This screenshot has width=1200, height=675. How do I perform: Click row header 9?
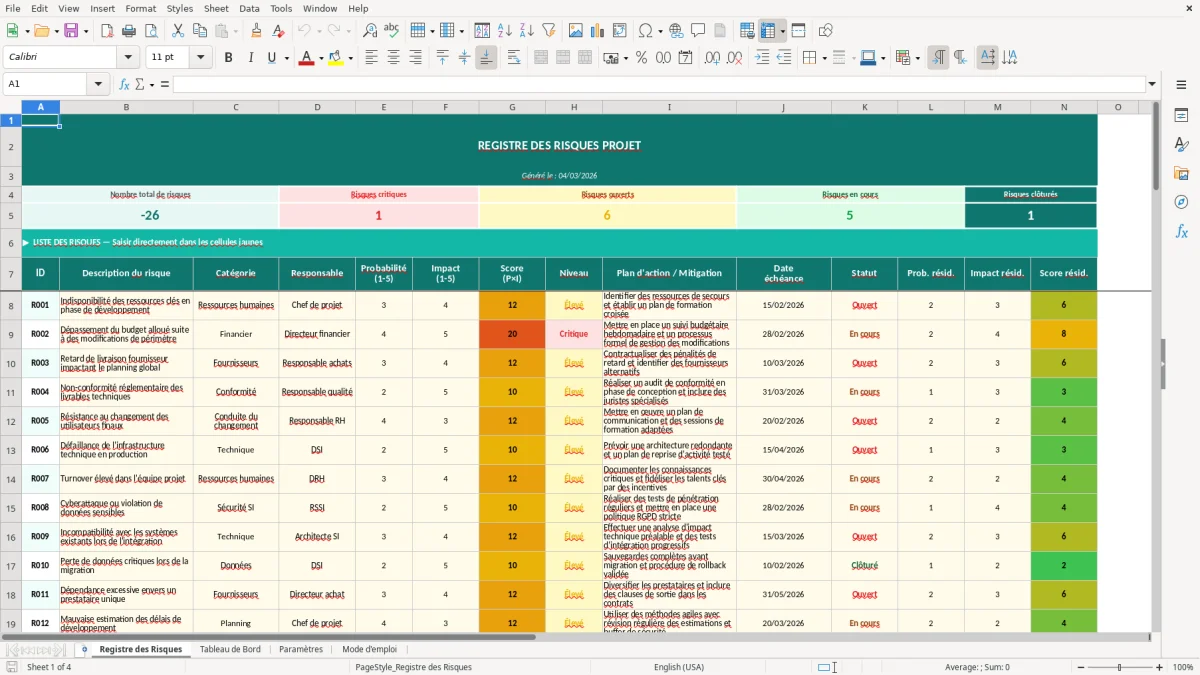[x=11, y=334]
